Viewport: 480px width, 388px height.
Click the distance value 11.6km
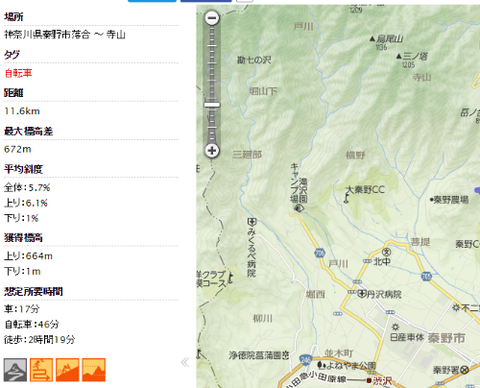coord(22,111)
